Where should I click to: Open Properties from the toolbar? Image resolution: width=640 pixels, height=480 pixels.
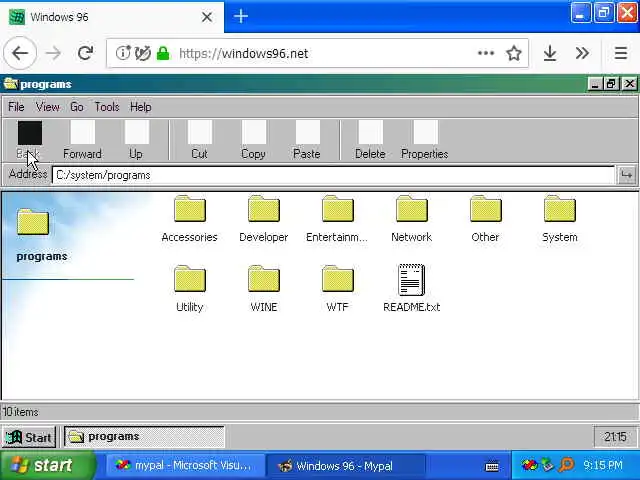click(424, 140)
